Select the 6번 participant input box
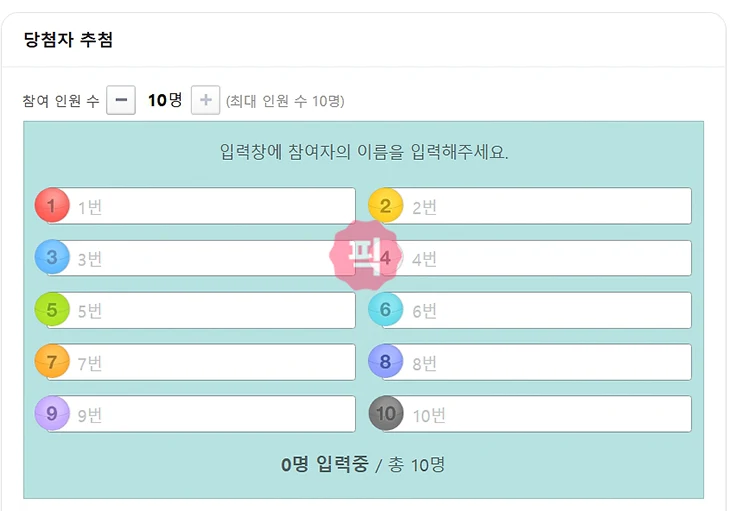730x511 pixels. tap(545, 311)
